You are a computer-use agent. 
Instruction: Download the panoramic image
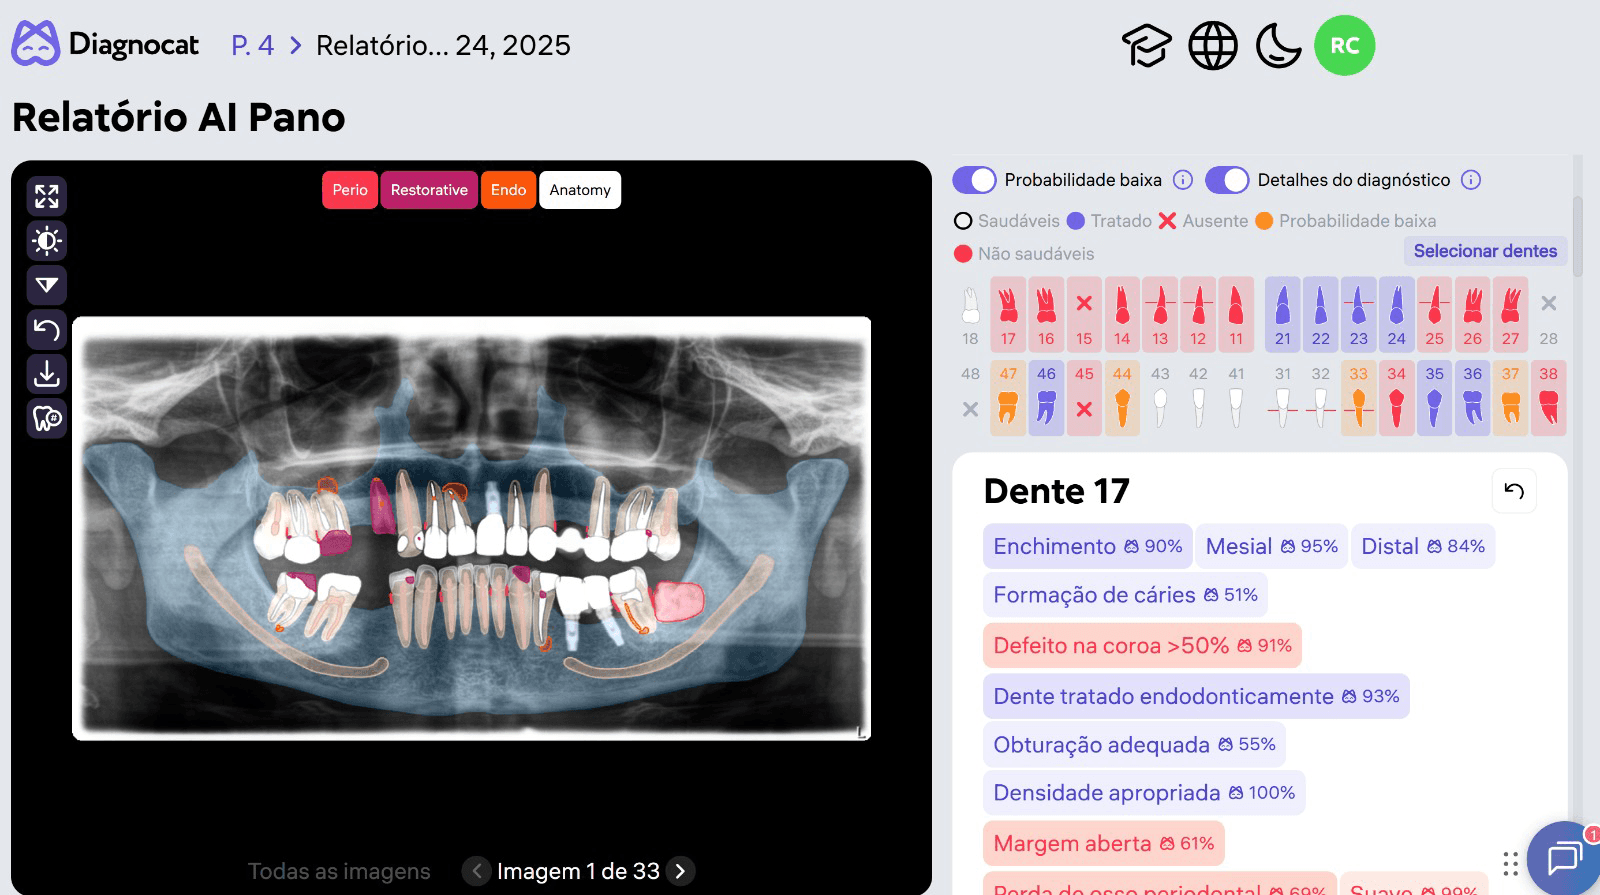(47, 374)
